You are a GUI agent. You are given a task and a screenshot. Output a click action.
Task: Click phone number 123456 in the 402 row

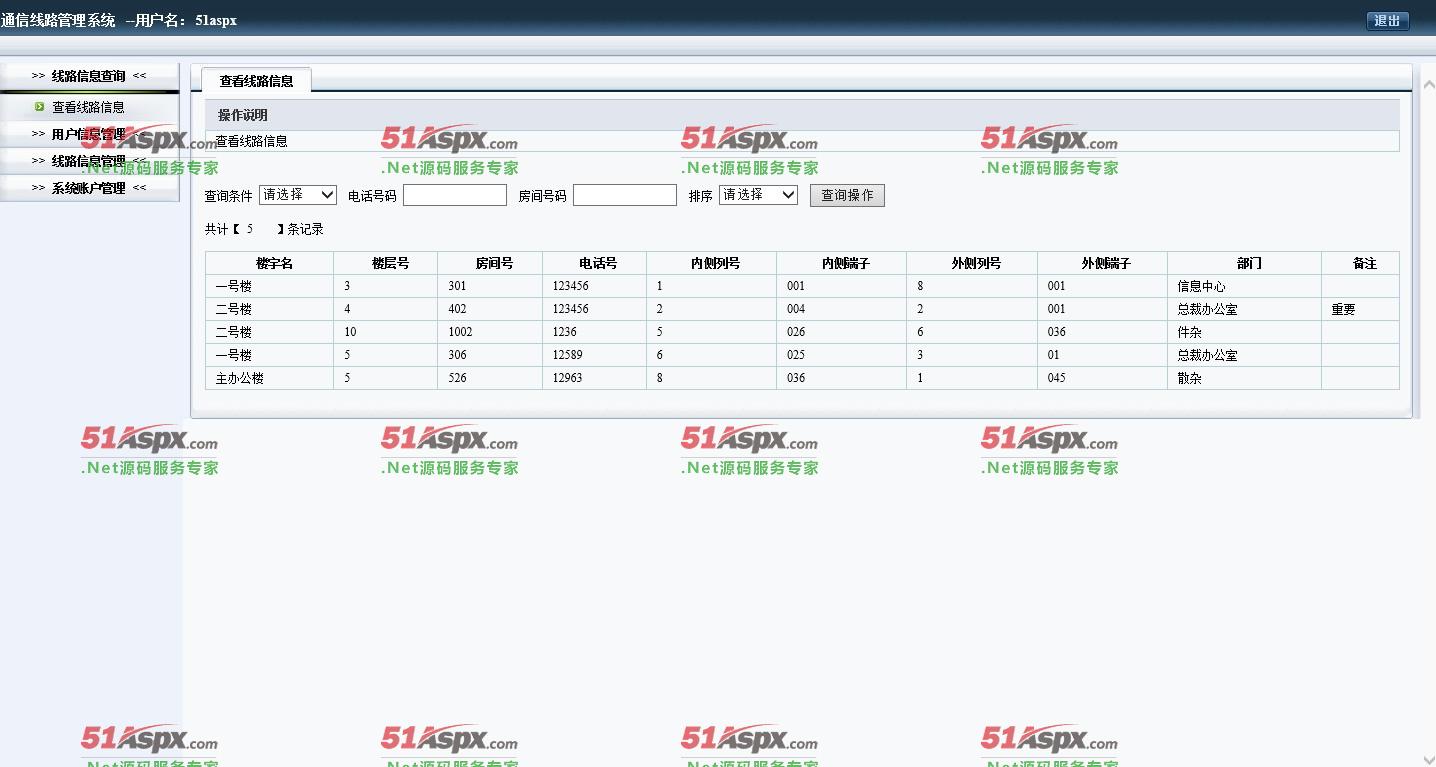(570, 309)
